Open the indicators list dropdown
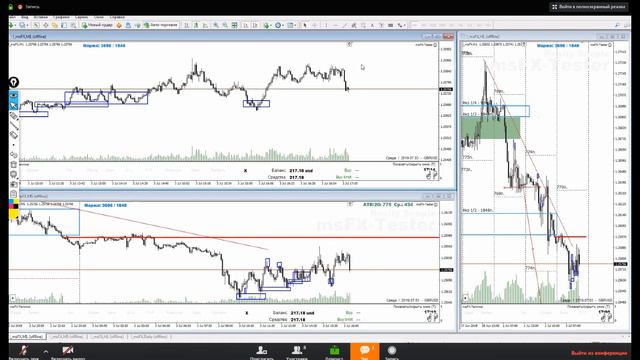This screenshot has height=360, width=640. [267, 25]
